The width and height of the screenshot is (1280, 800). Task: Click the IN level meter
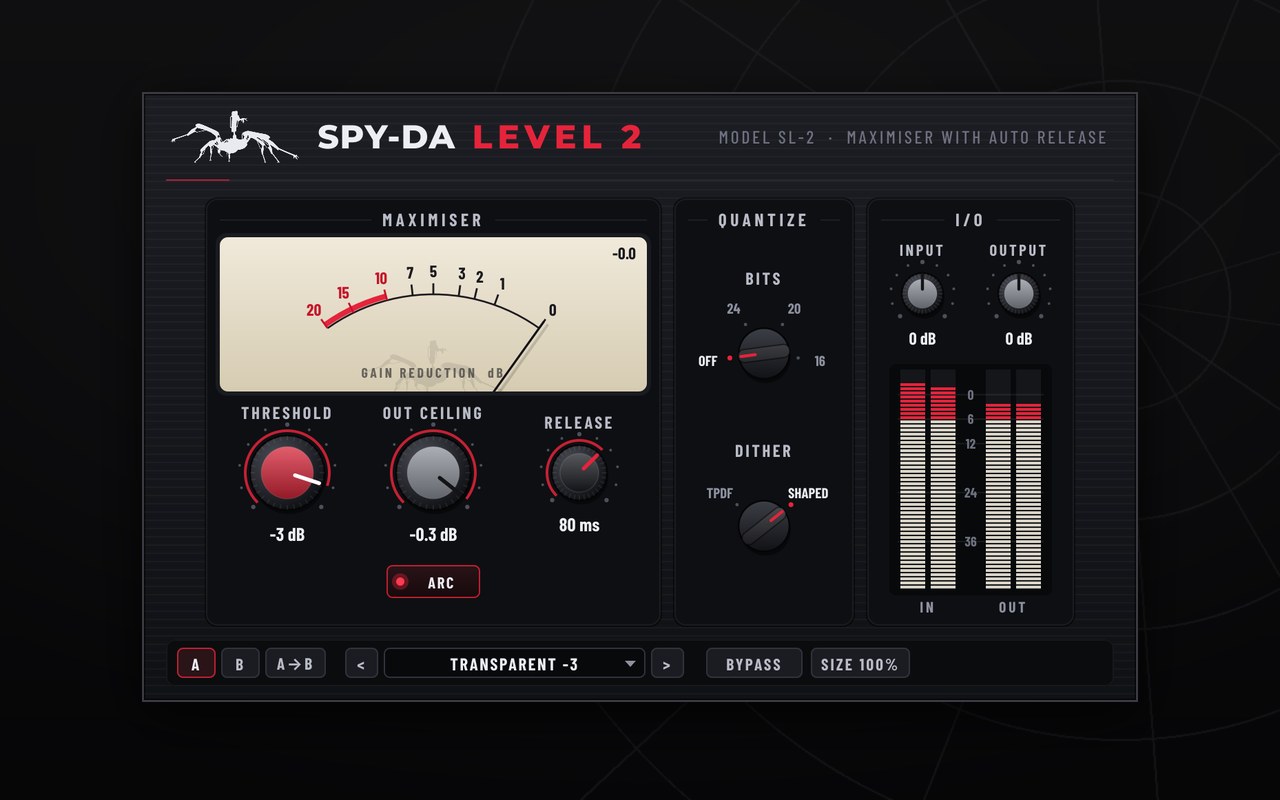click(928, 479)
